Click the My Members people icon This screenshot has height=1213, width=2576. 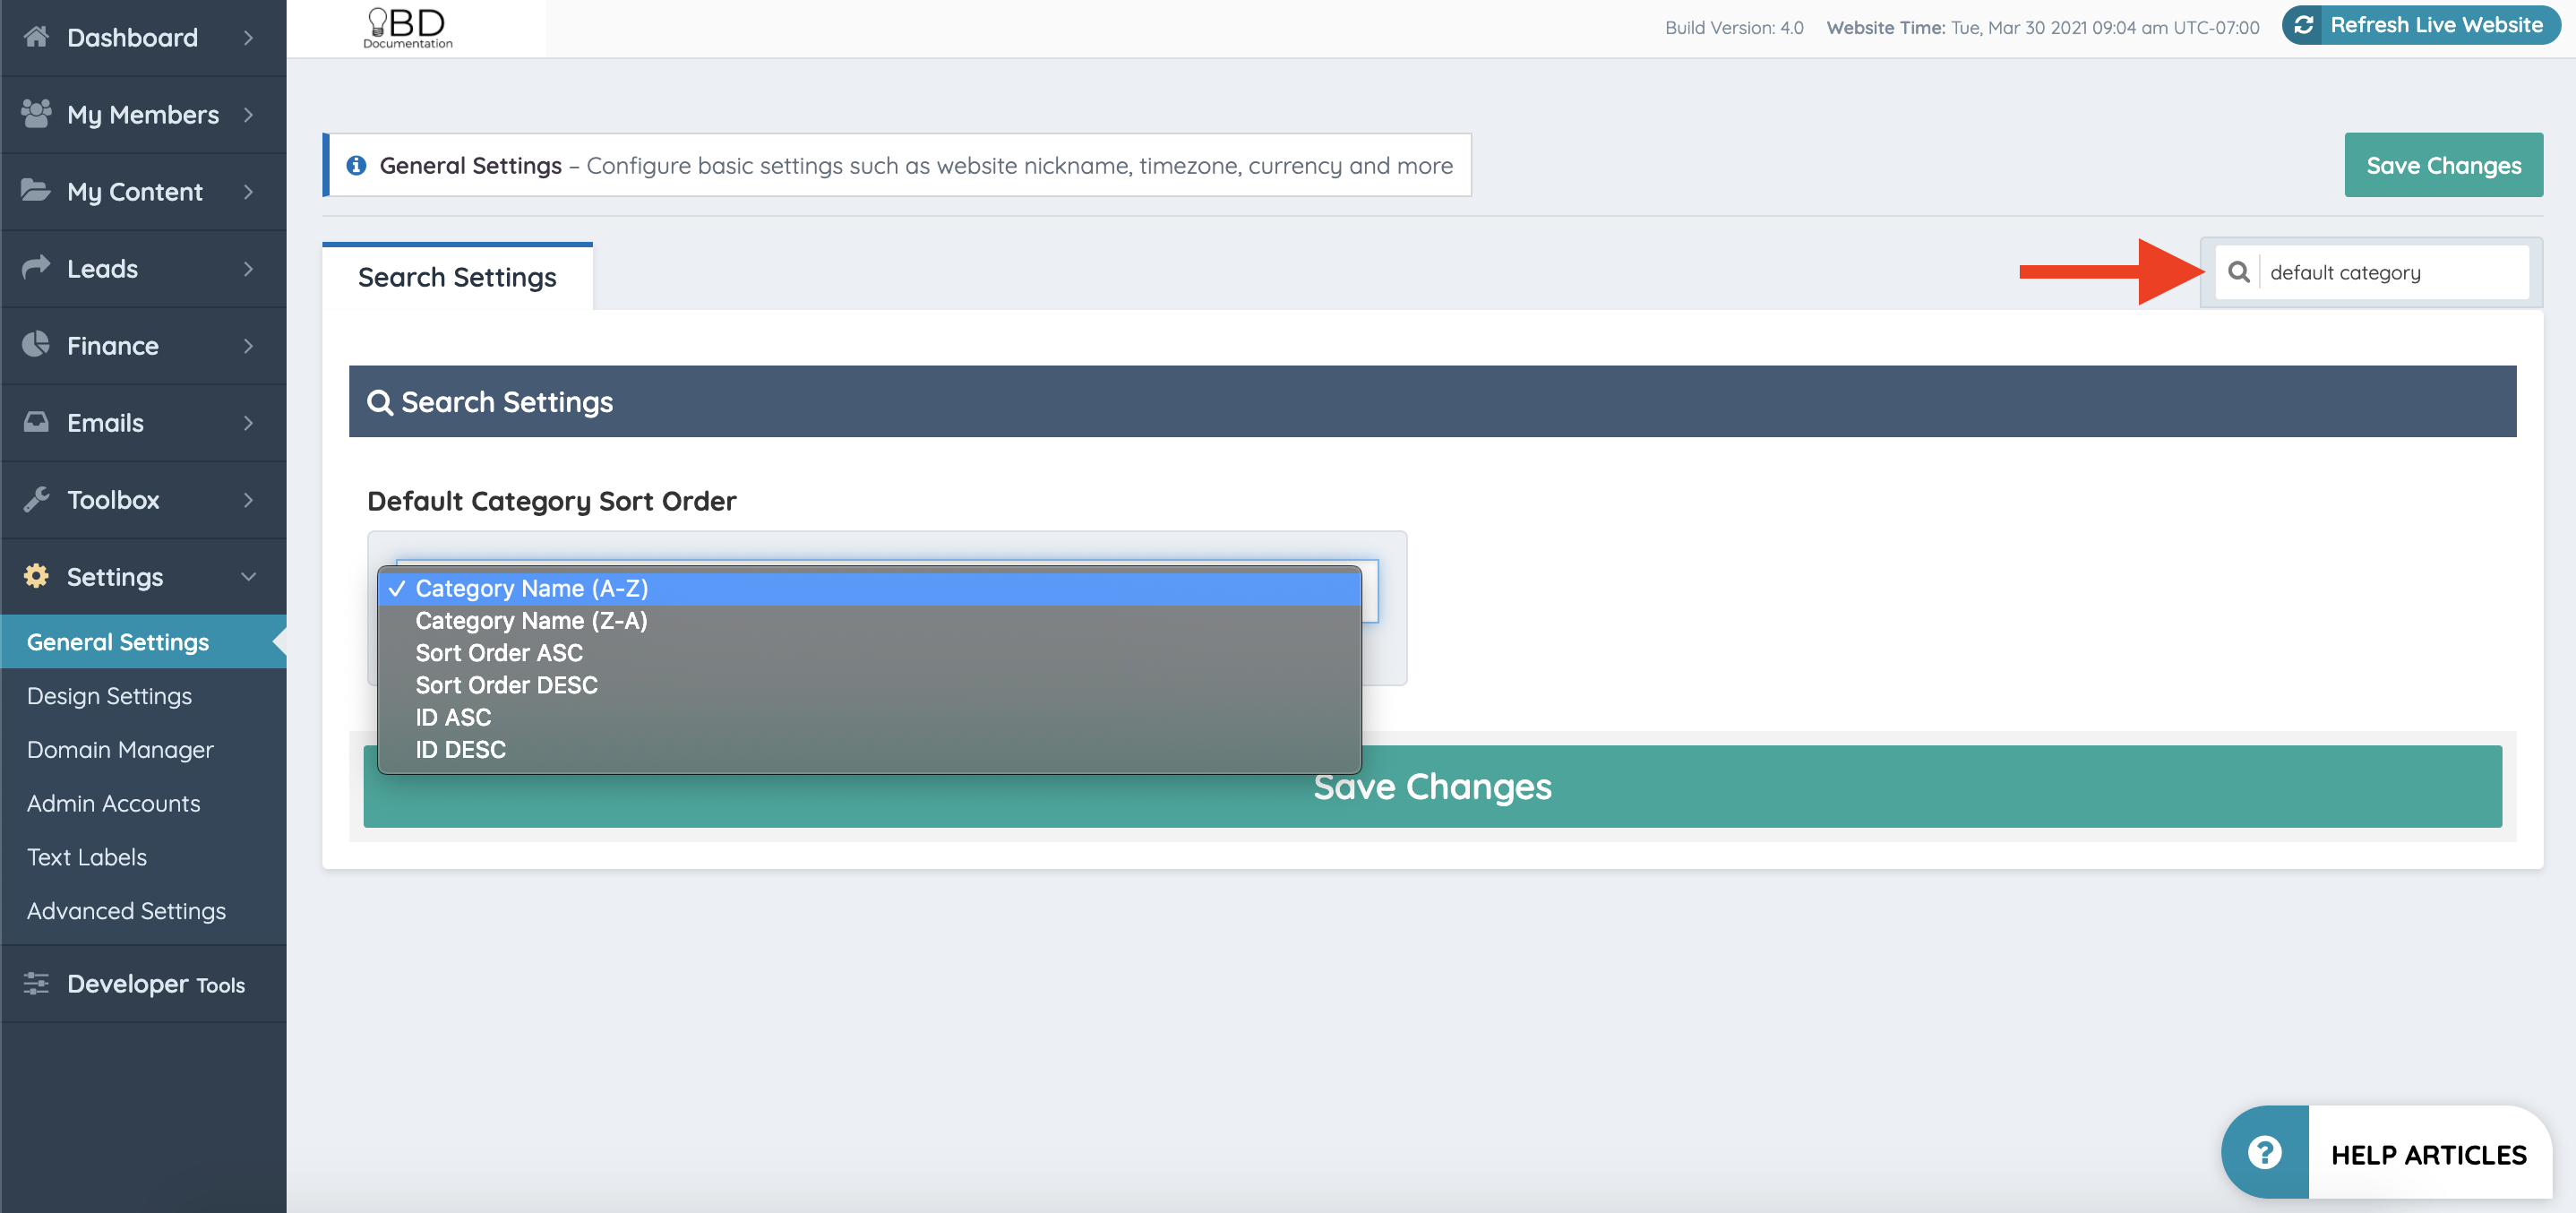point(36,114)
